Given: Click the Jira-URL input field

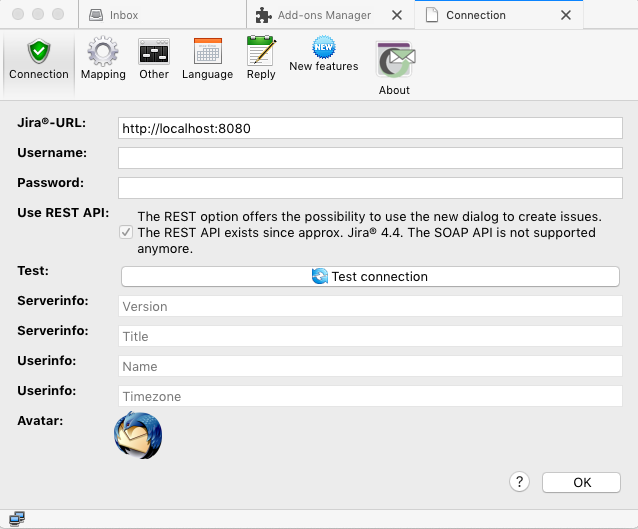Looking at the screenshot, I should tap(370, 128).
